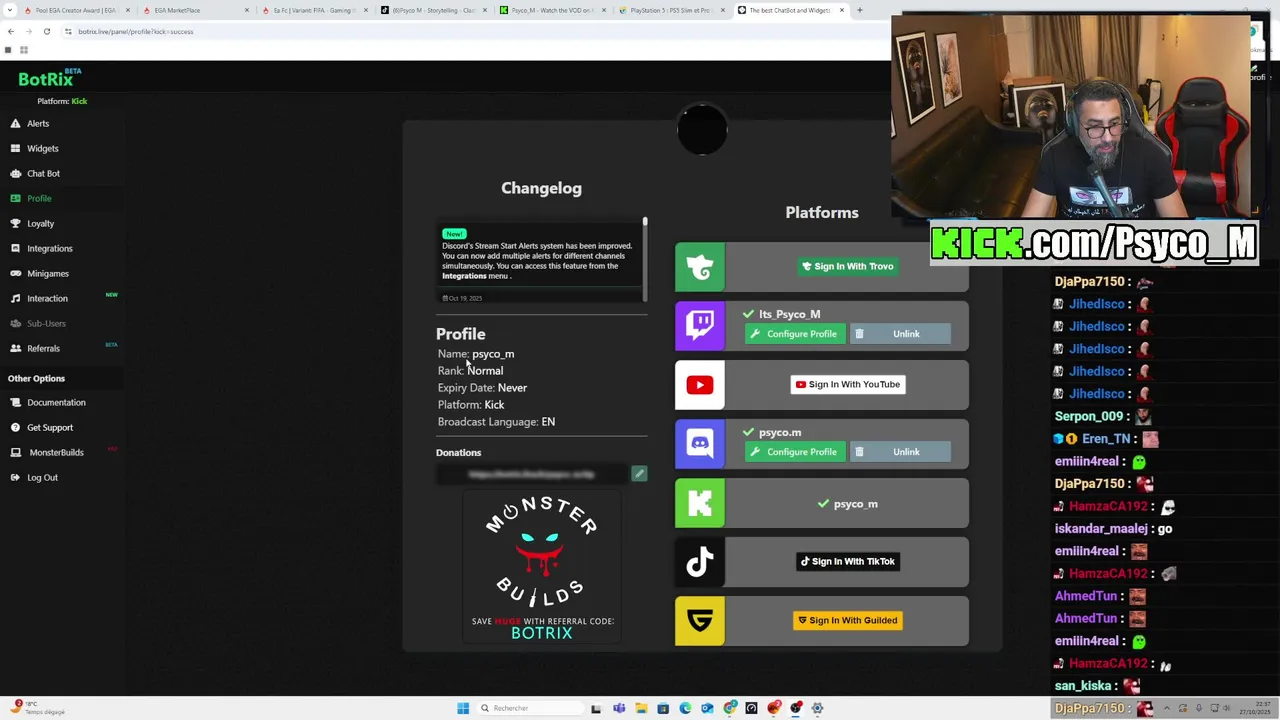Image resolution: width=1280 pixels, height=720 pixels.
Task: Click the browser back arrow
Action: pyautogui.click(x=11, y=31)
